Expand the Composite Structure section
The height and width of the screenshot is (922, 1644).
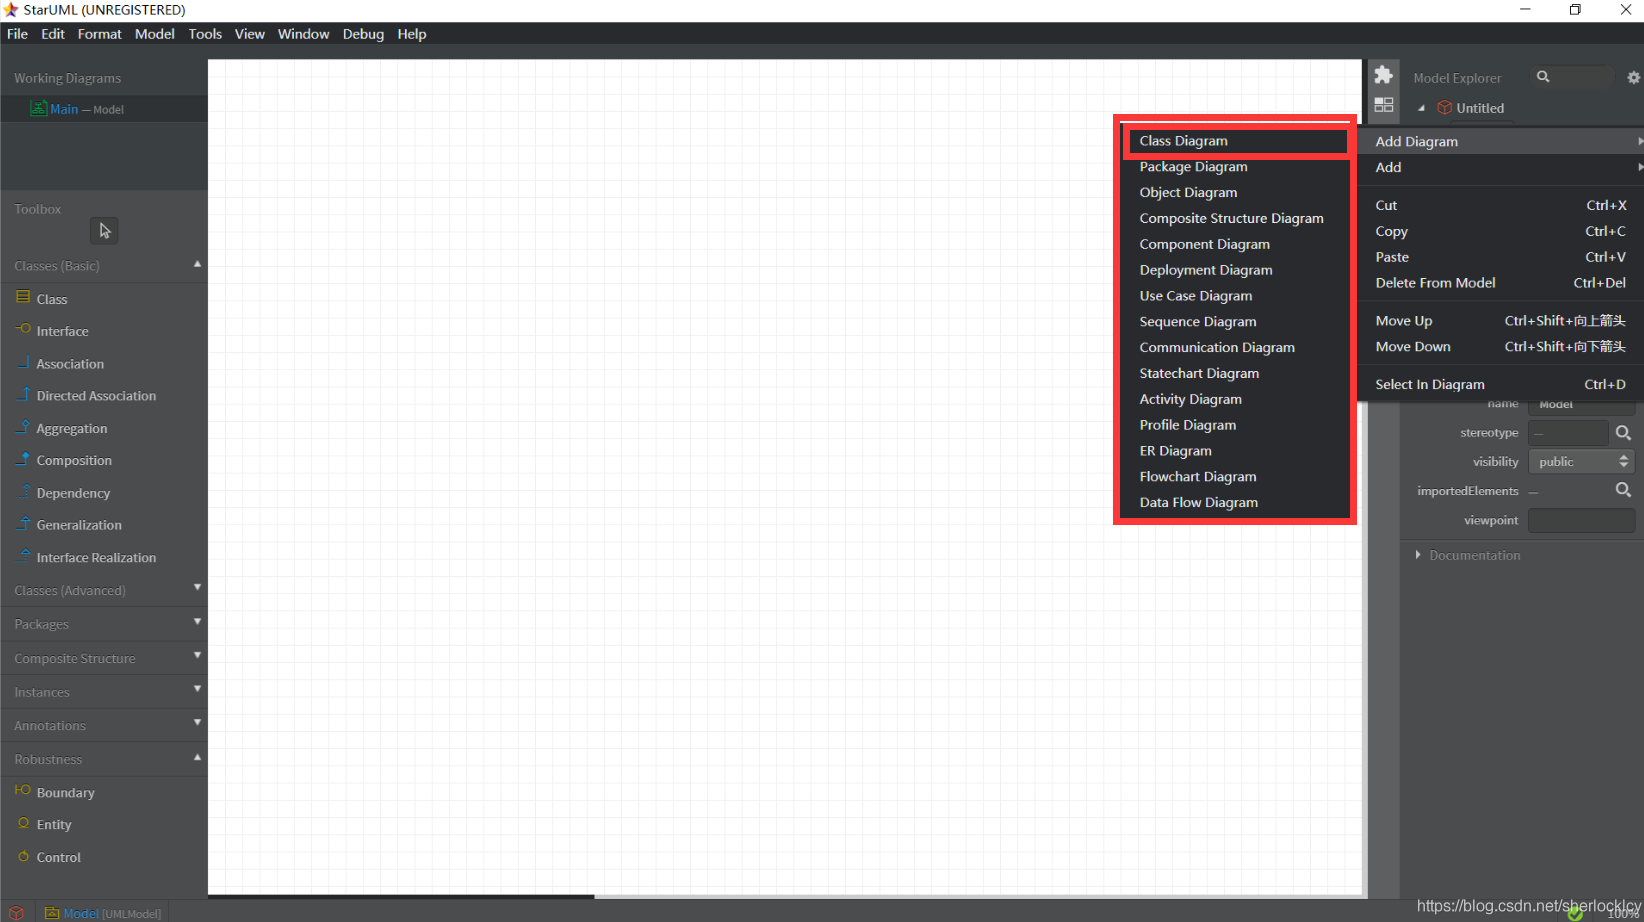click(197, 656)
